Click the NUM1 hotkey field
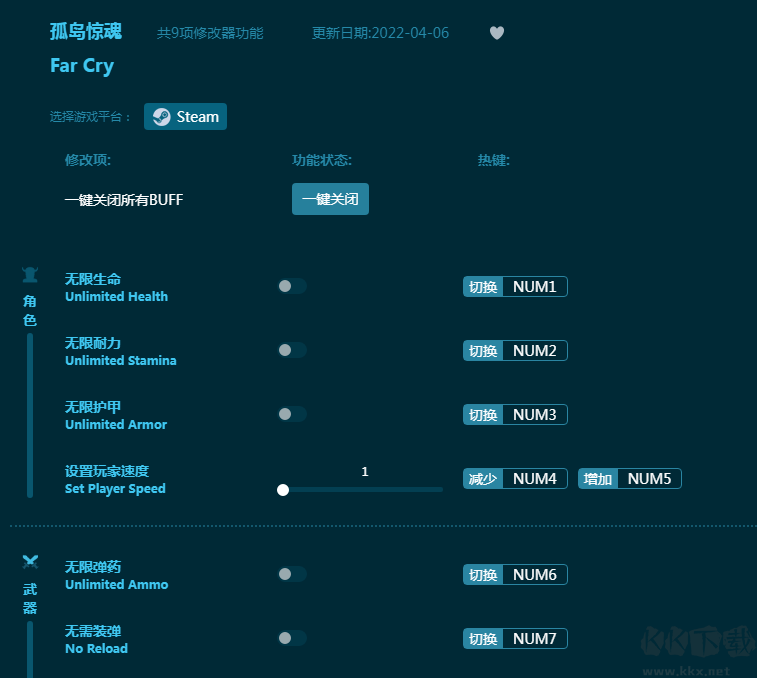The height and width of the screenshot is (678, 757). 535,287
